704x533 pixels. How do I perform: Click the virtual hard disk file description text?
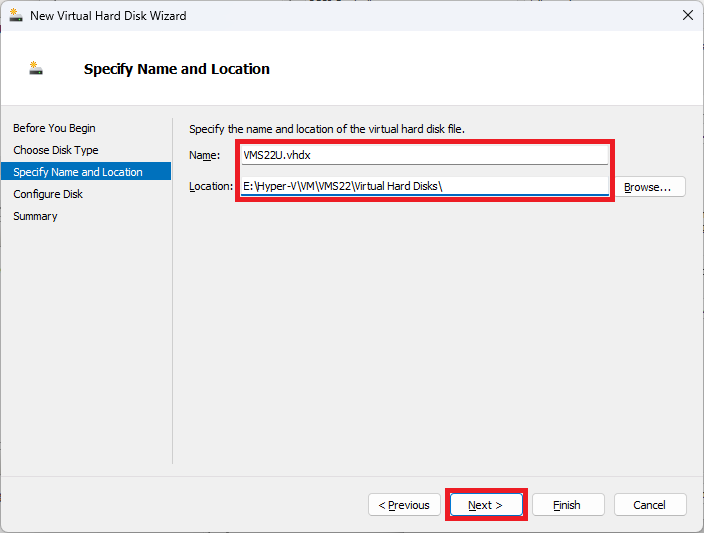327,129
